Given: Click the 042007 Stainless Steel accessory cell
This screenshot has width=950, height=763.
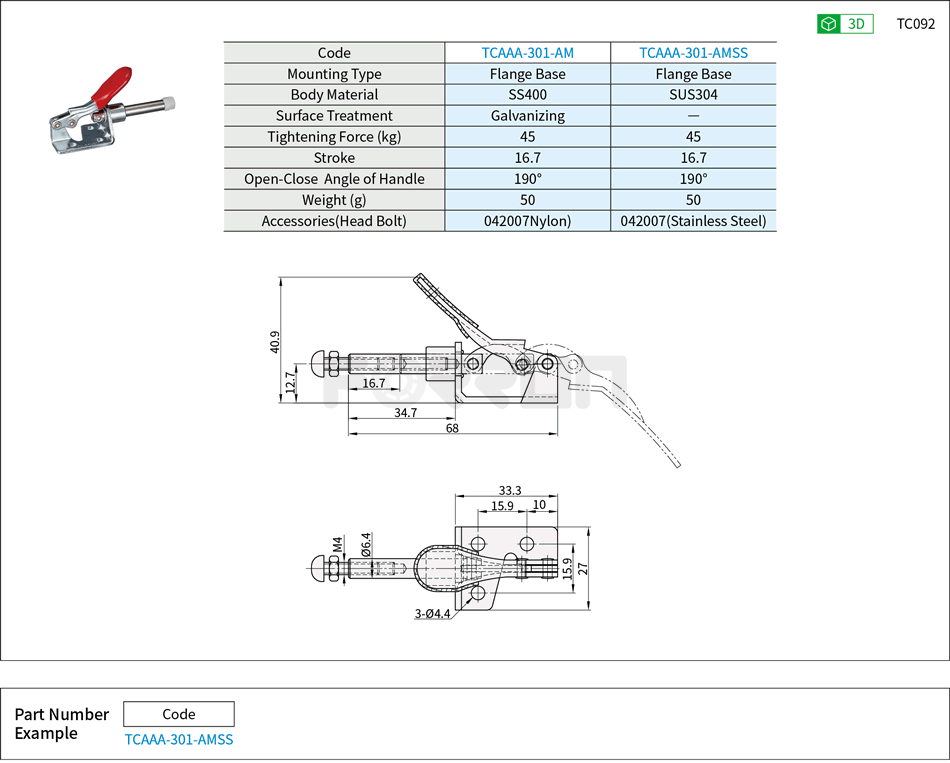Looking at the screenshot, I should [x=693, y=220].
